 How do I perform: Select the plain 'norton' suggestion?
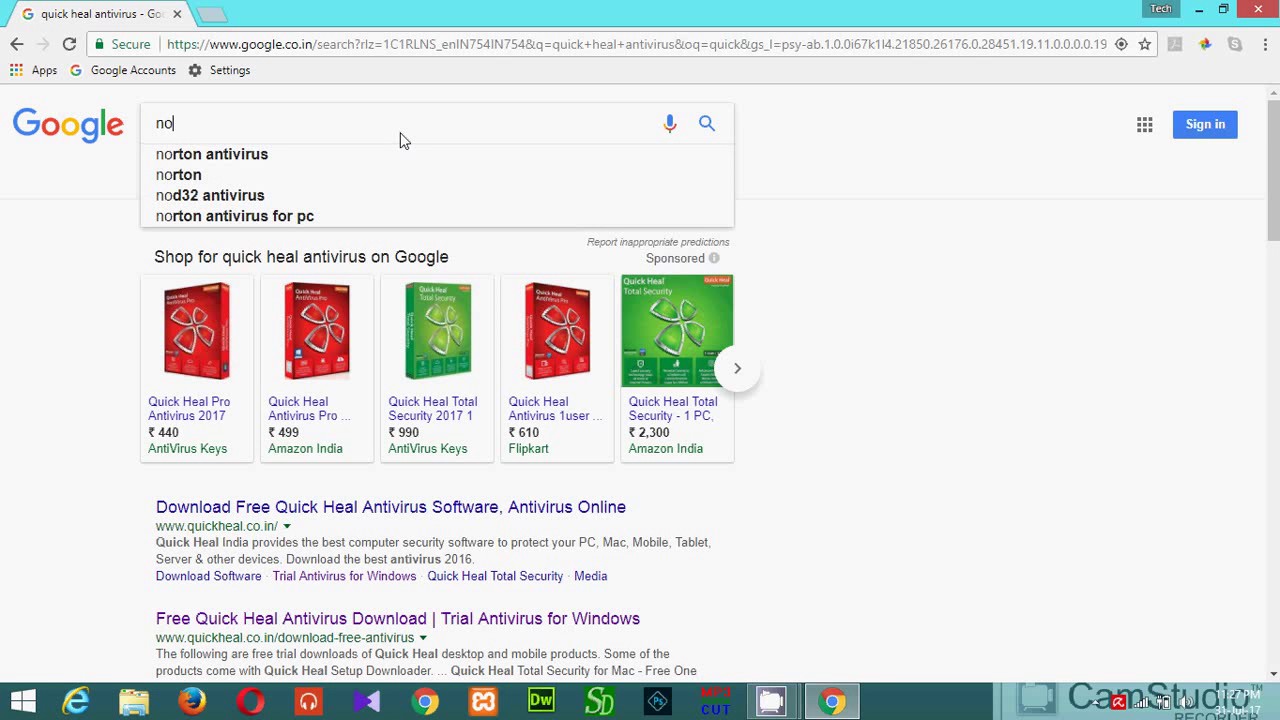pos(437,175)
